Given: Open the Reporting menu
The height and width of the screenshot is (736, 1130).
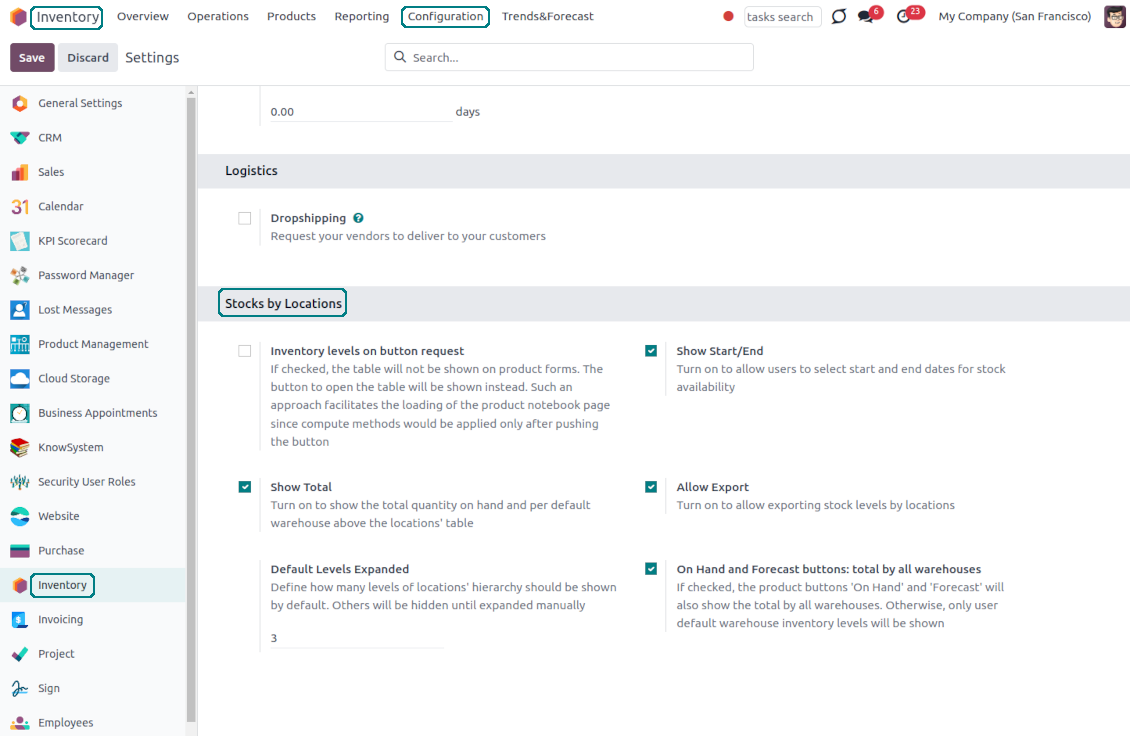Looking at the screenshot, I should point(362,17).
